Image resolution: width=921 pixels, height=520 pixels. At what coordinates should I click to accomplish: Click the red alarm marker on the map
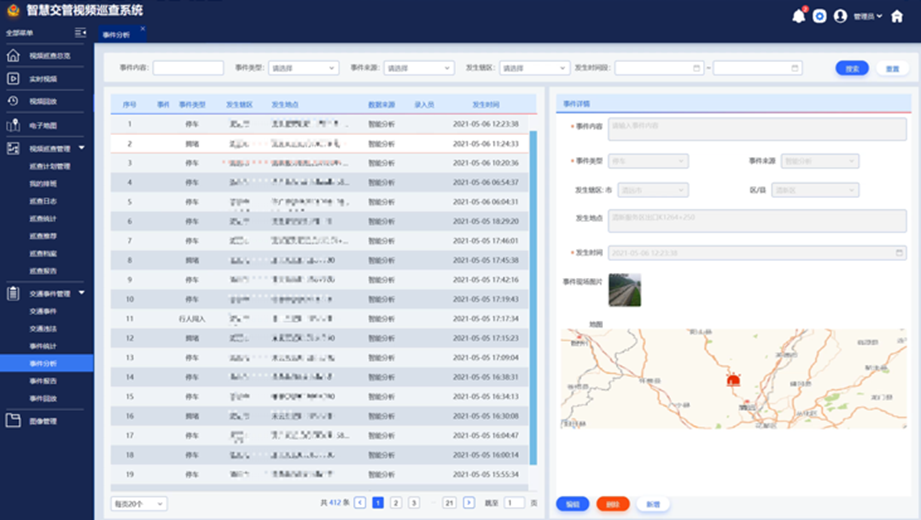[x=733, y=380]
